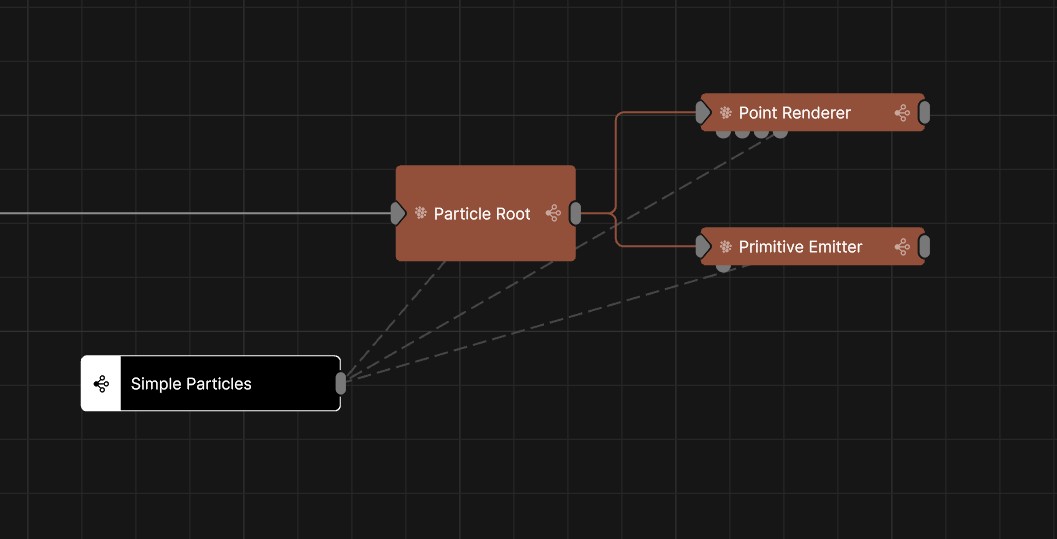
Task: Select the Point Renderer node title
Action: (x=794, y=113)
